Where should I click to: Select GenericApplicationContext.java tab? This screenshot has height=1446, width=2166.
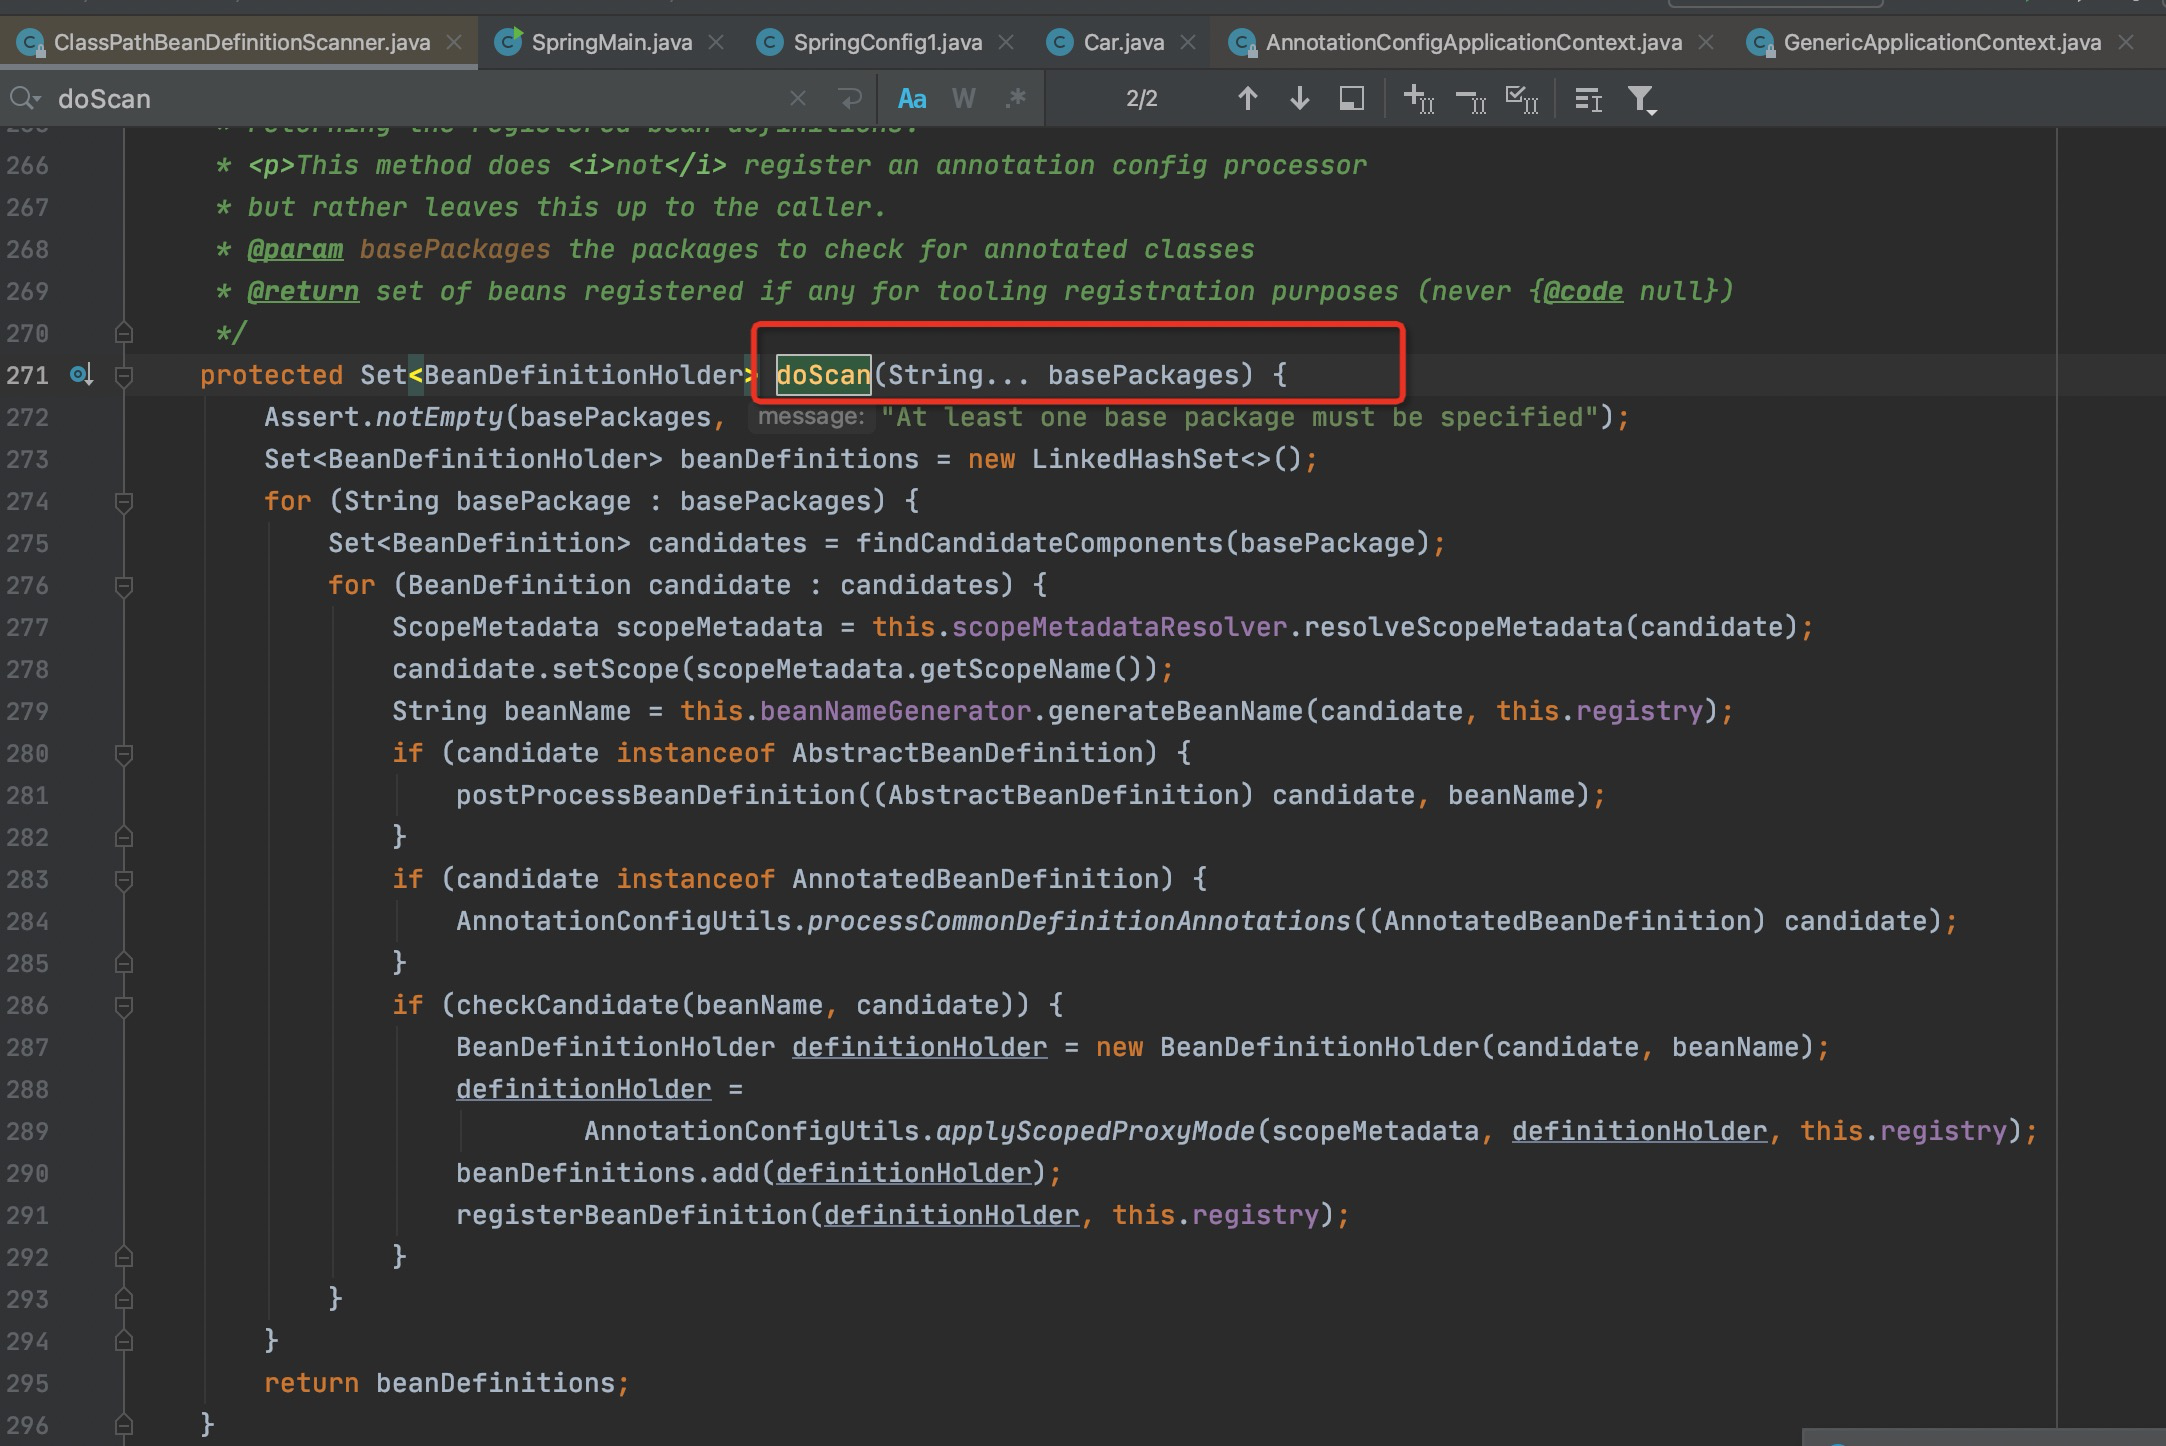pos(1942,43)
